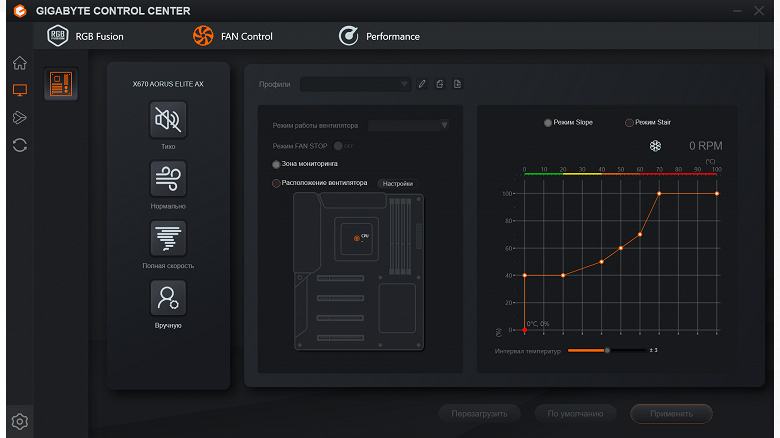The image size is (780, 438).
Task: Select the Режим Slope radio button
Action: 548,122
